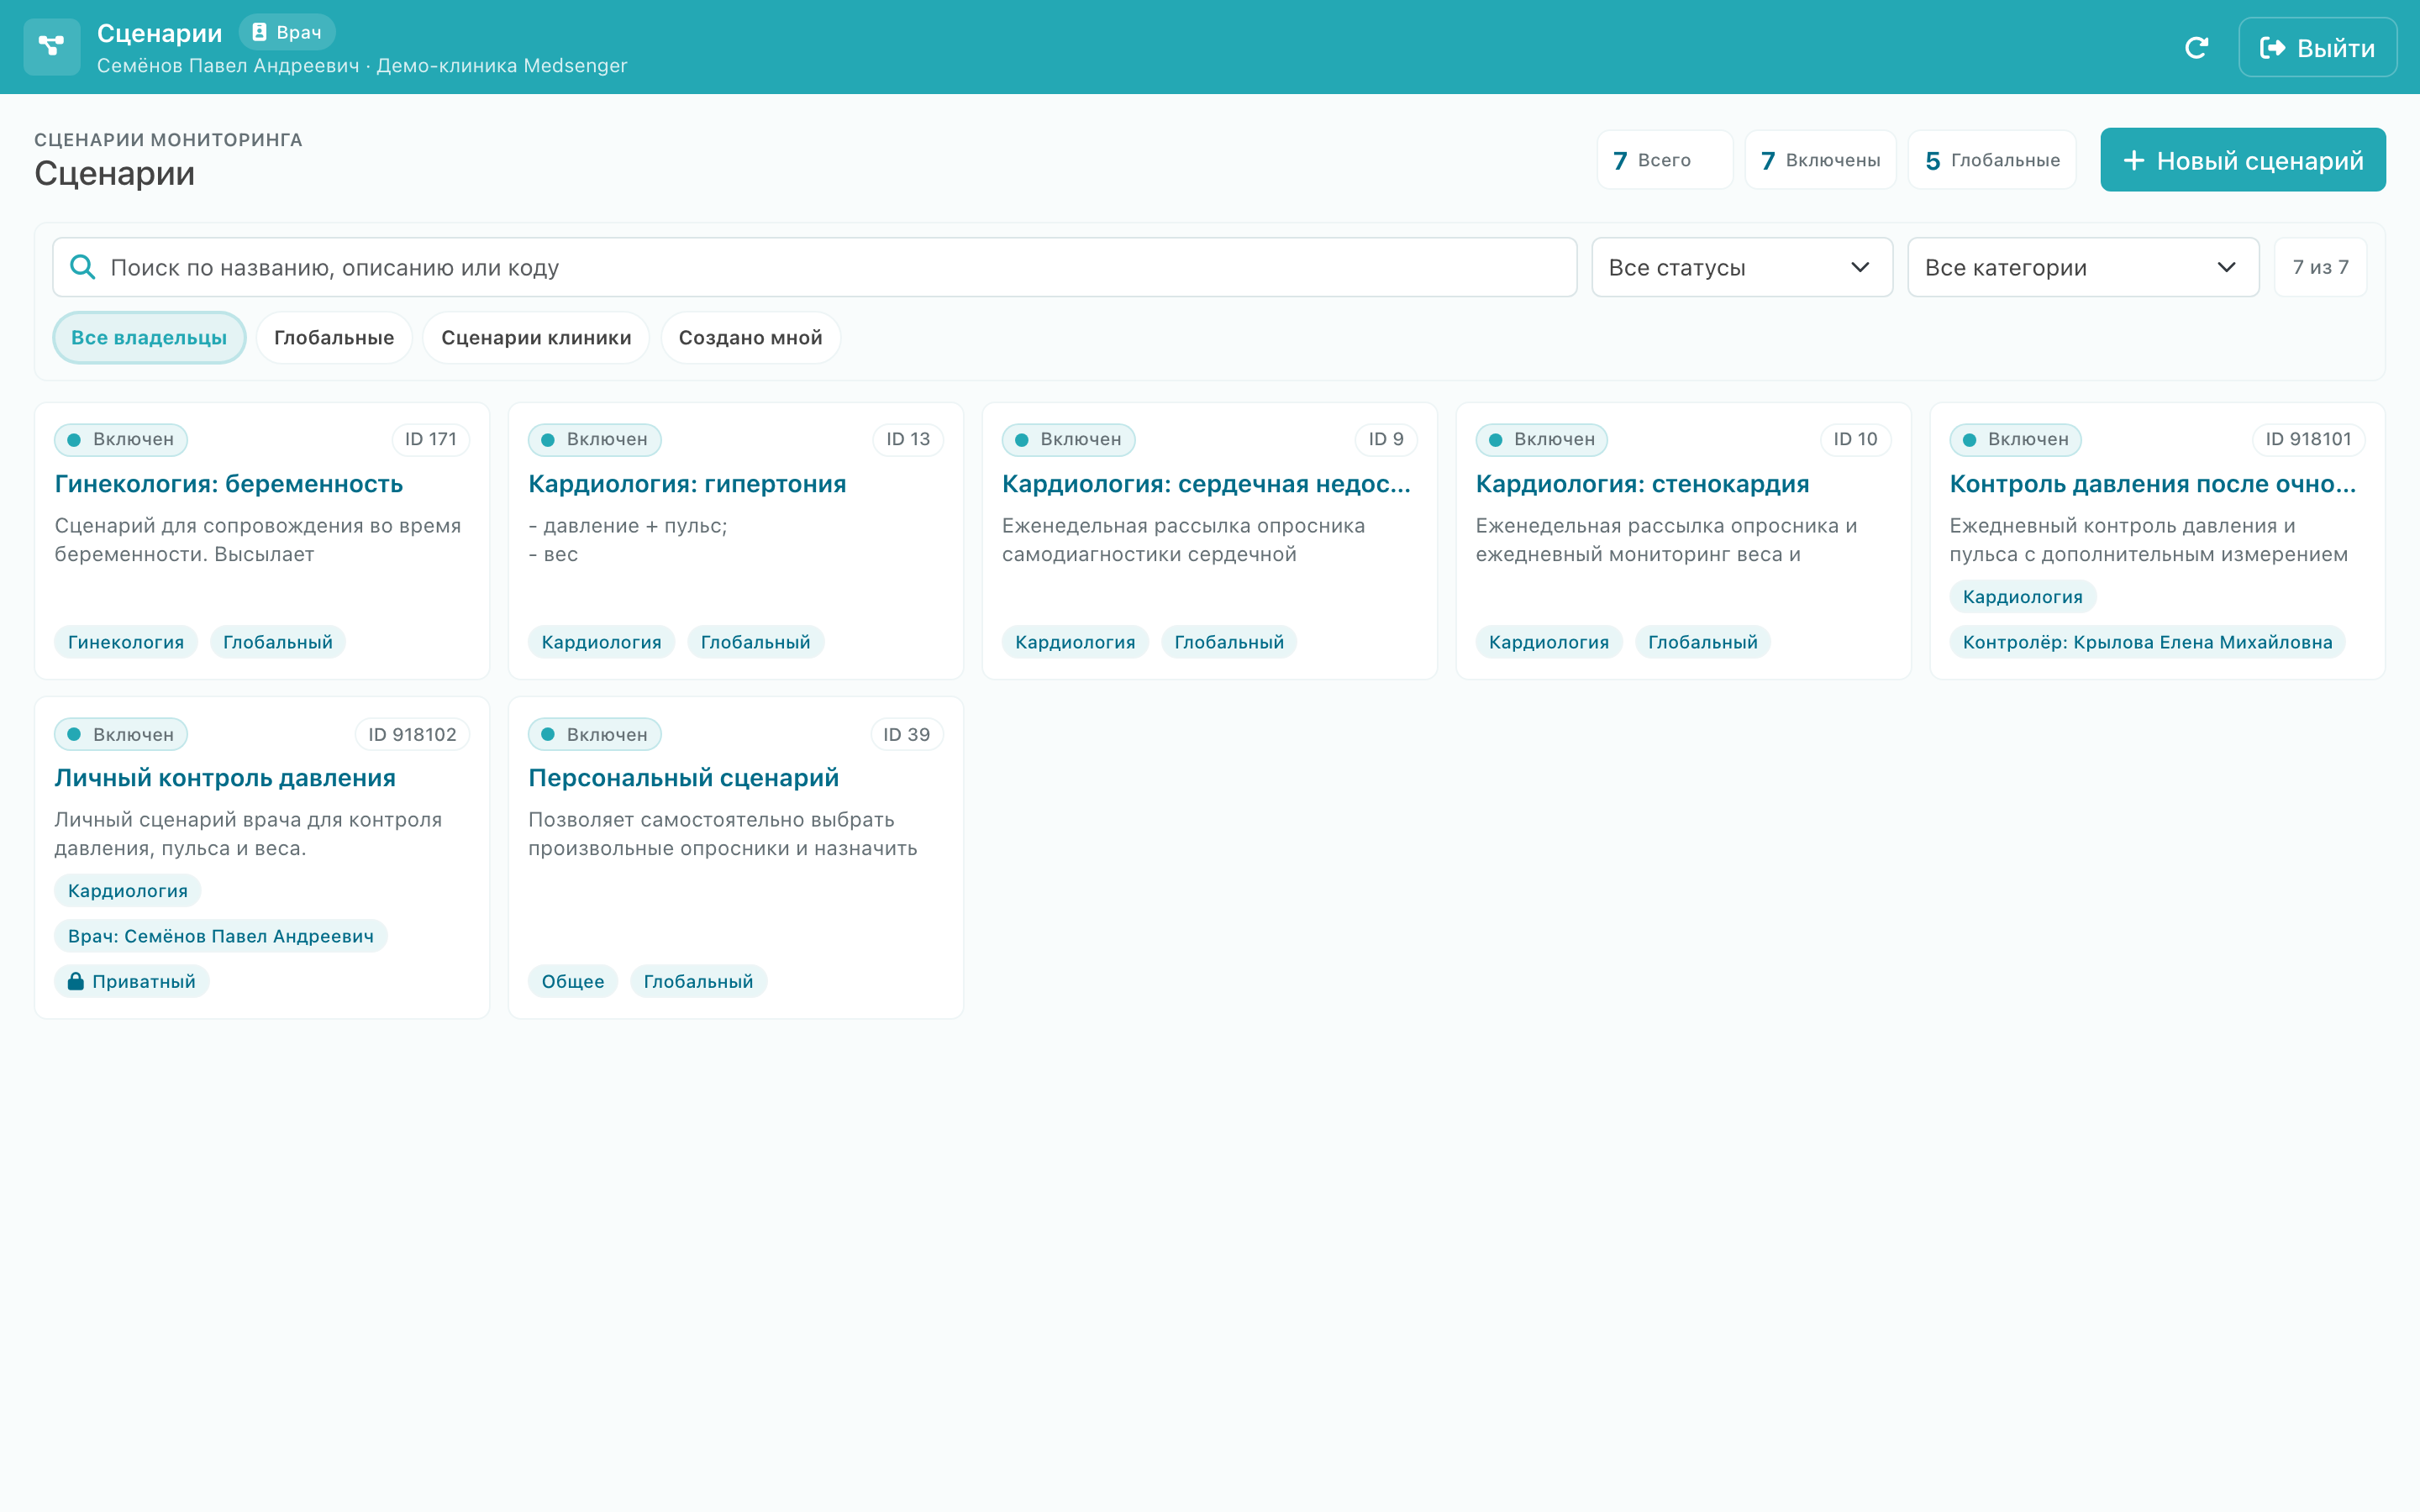Click the ID 9 badge
This screenshot has width=2420, height=1512.
(1386, 439)
